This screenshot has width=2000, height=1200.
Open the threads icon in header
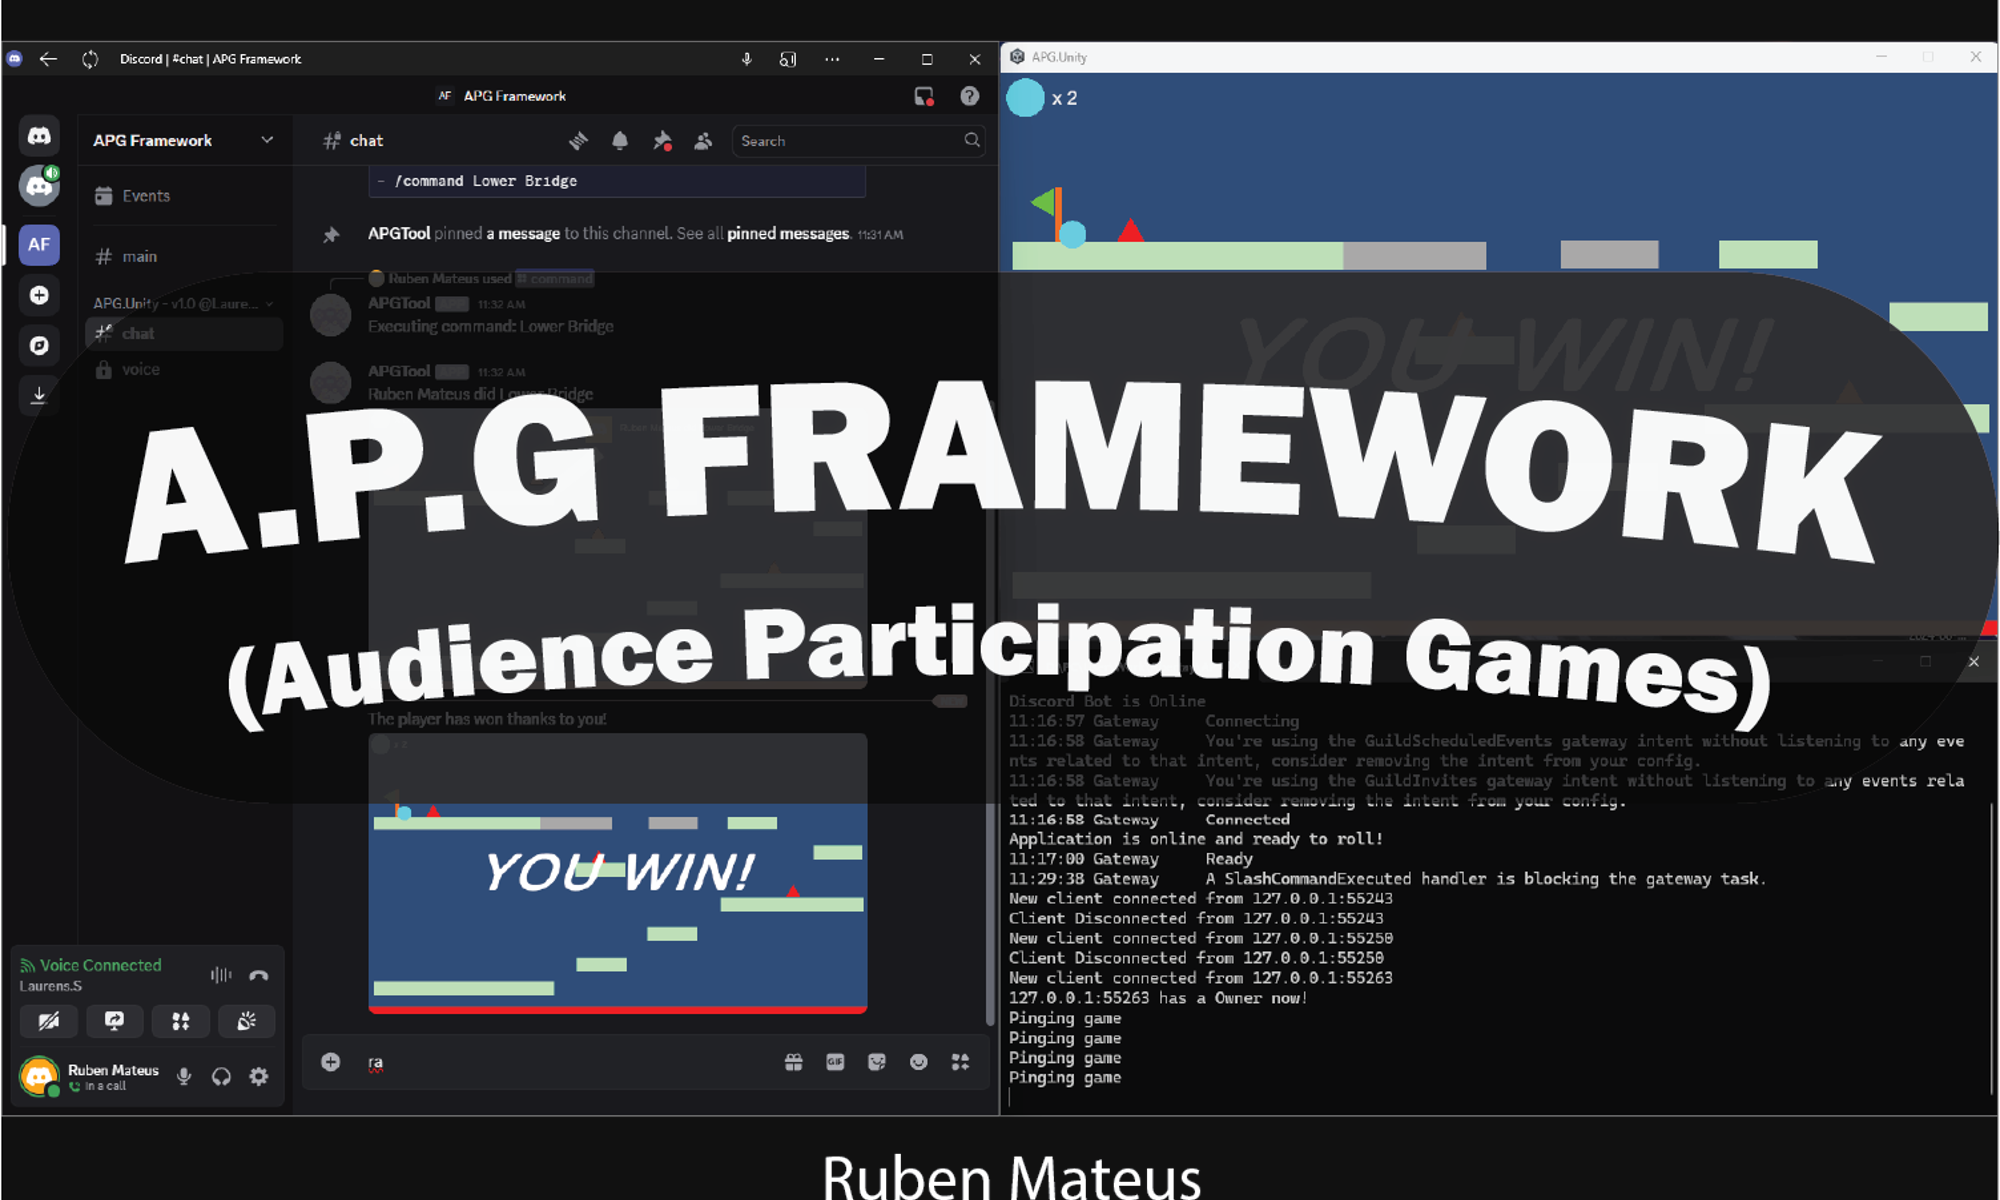pos(578,141)
